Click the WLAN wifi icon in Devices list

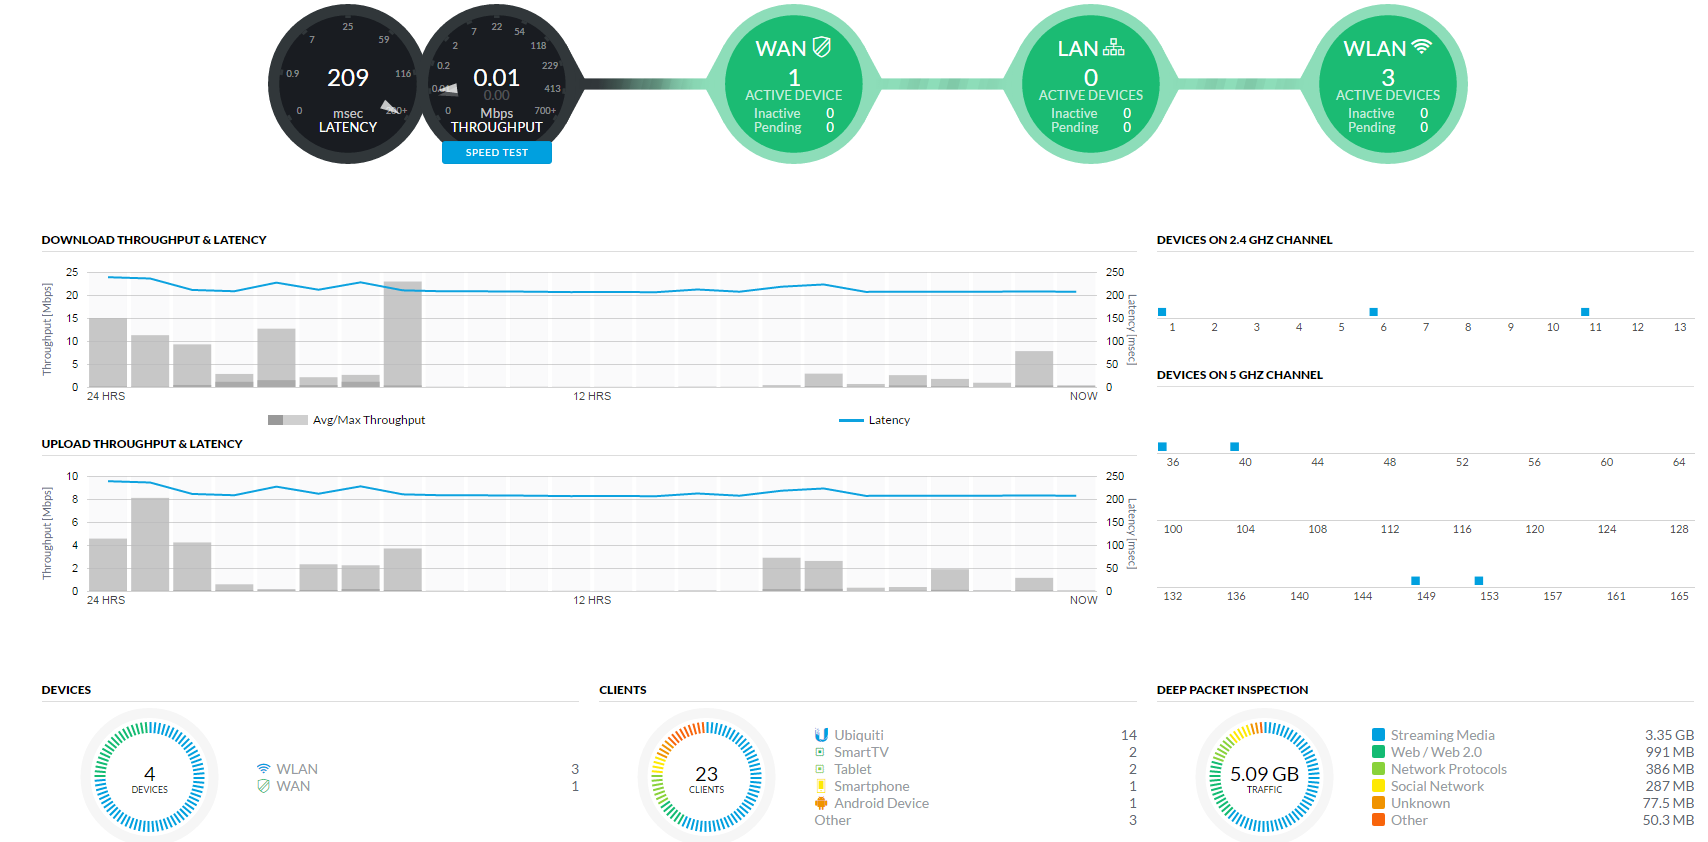tap(263, 769)
